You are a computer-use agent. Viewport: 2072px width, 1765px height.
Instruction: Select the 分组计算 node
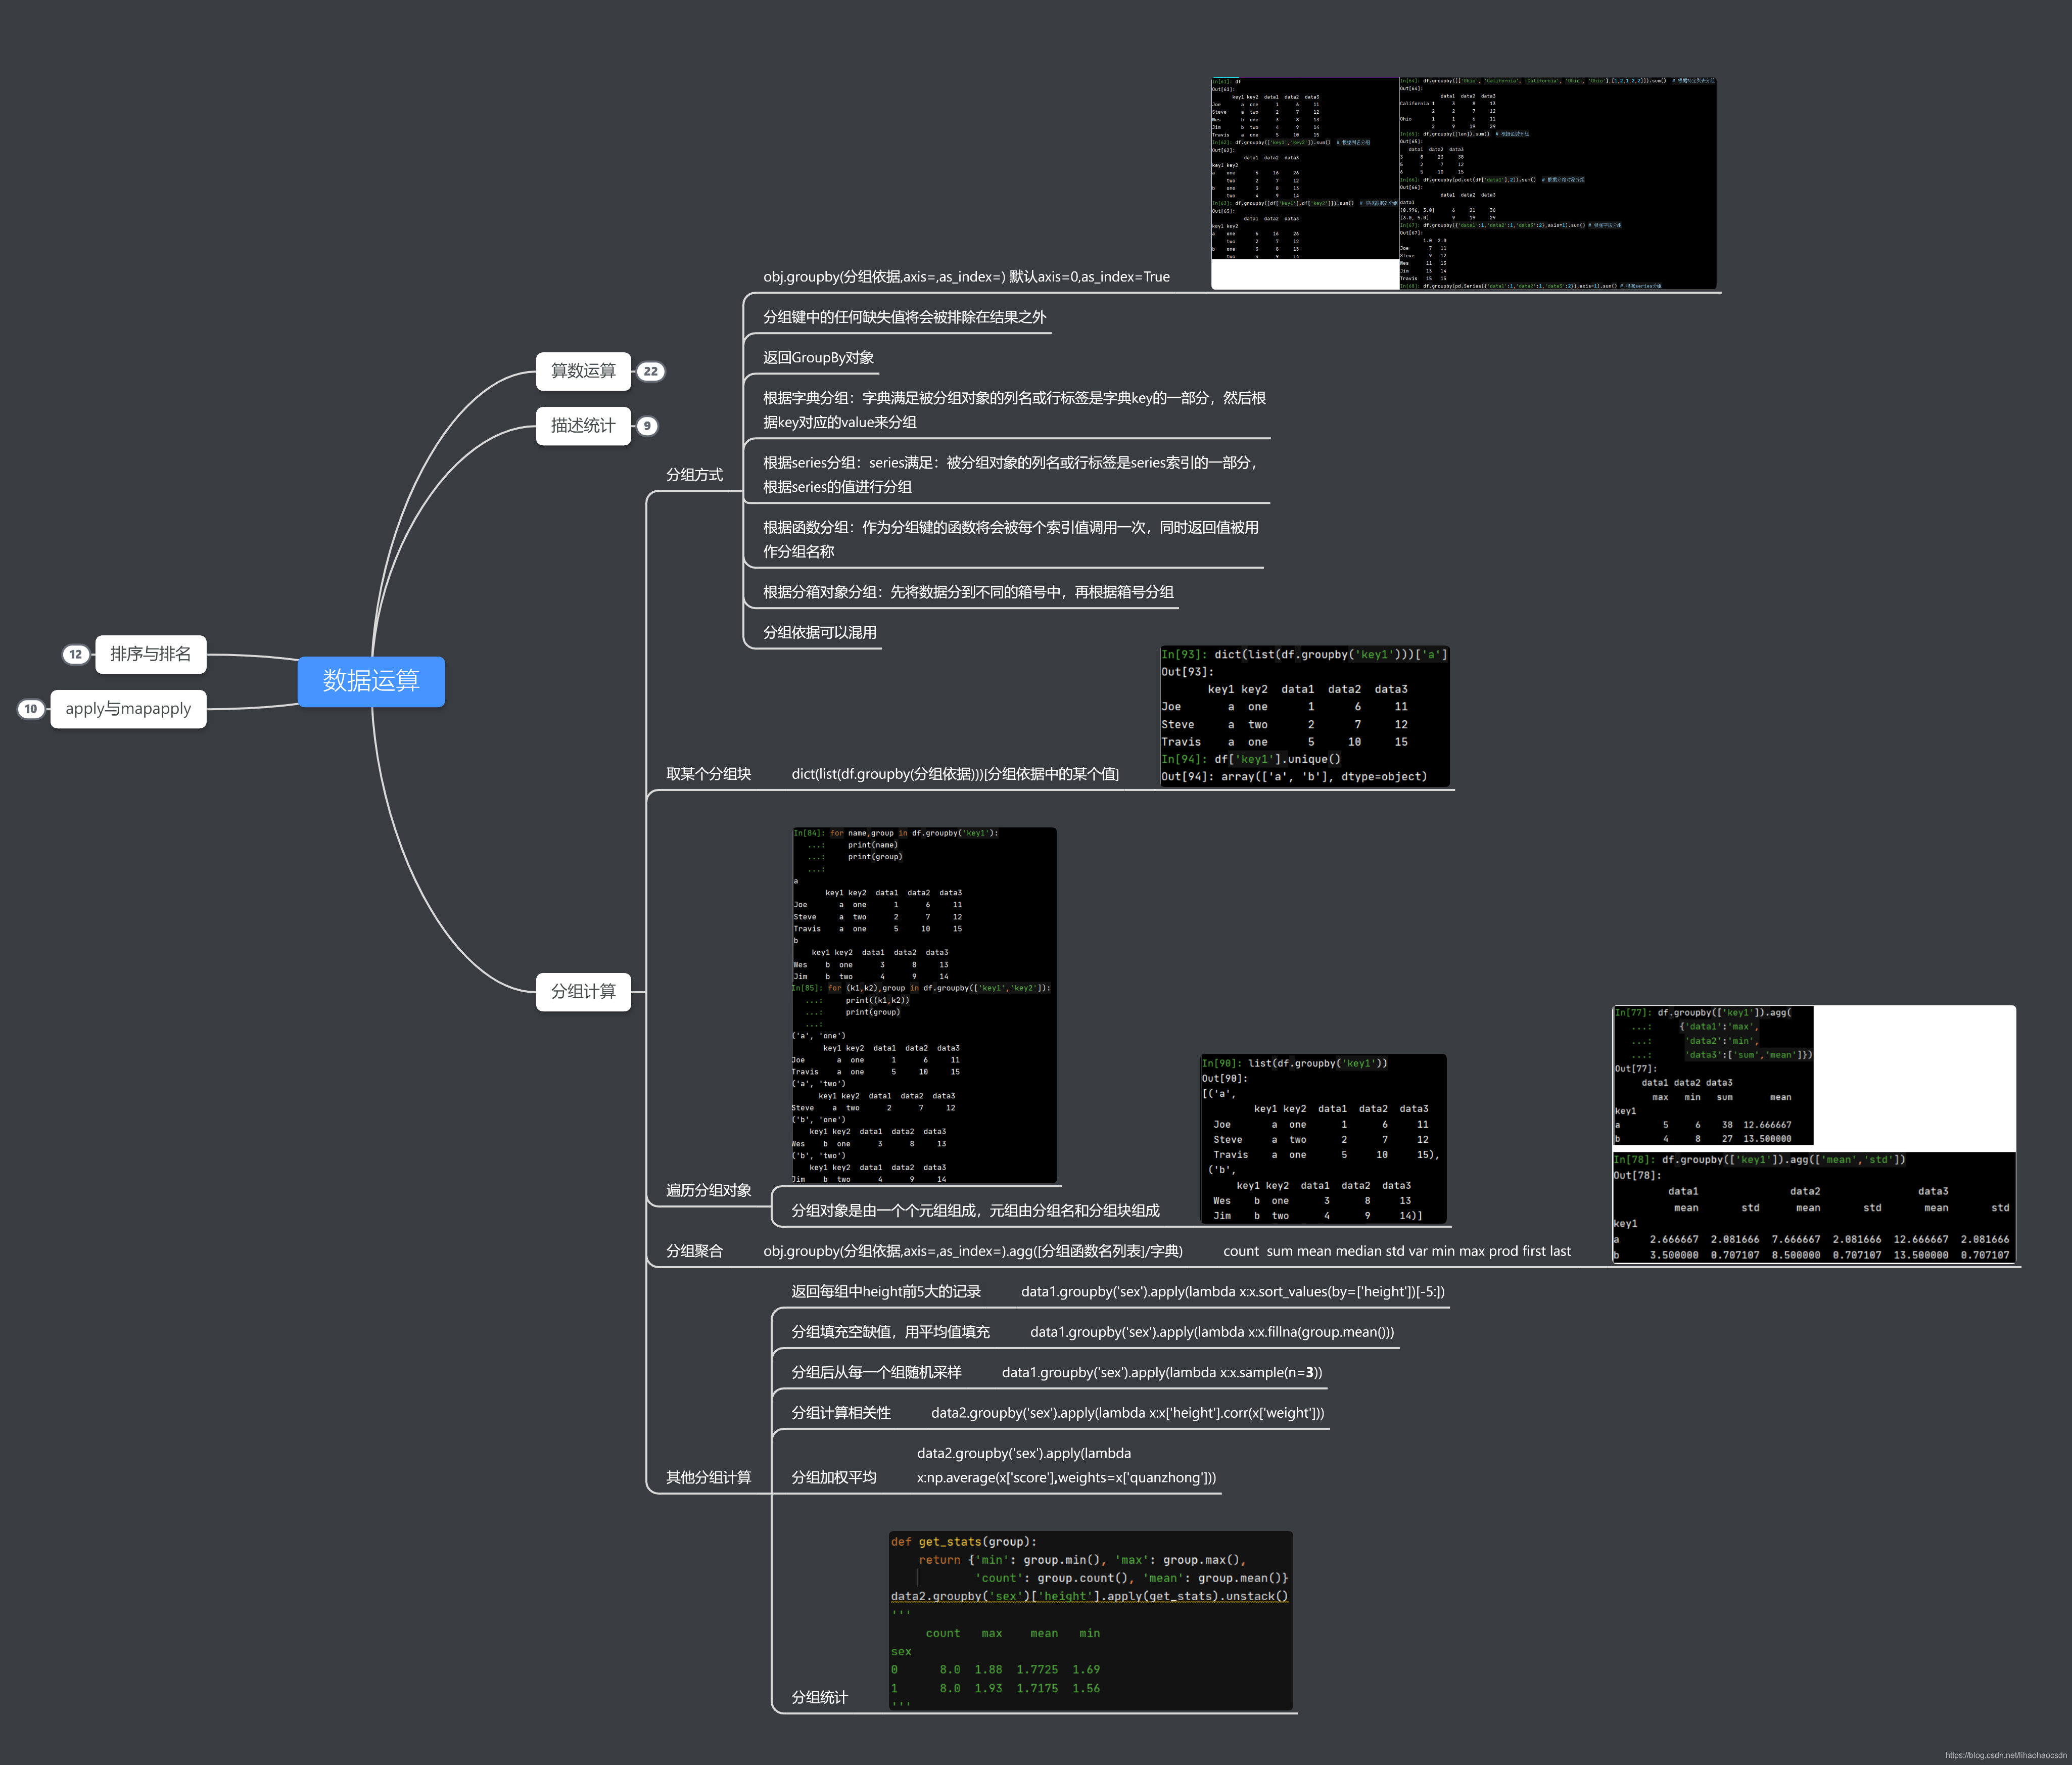[x=583, y=992]
